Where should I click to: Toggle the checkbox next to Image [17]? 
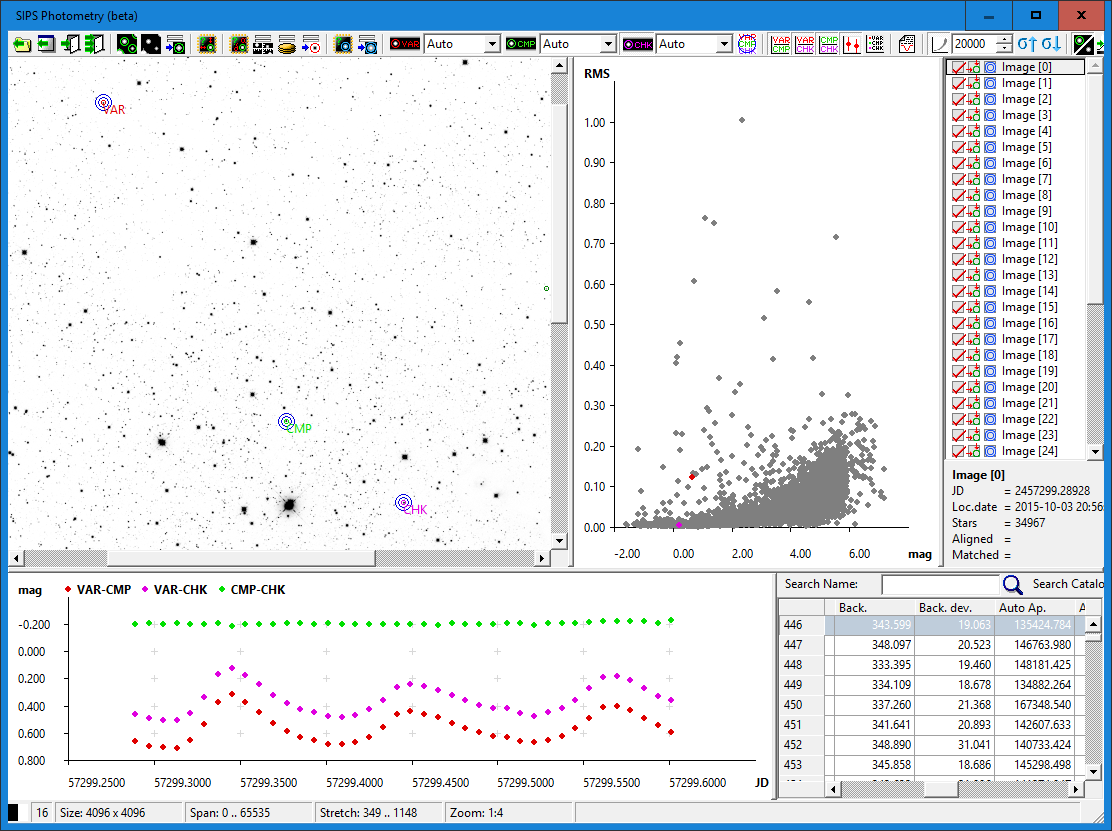[x=958, y=339]
